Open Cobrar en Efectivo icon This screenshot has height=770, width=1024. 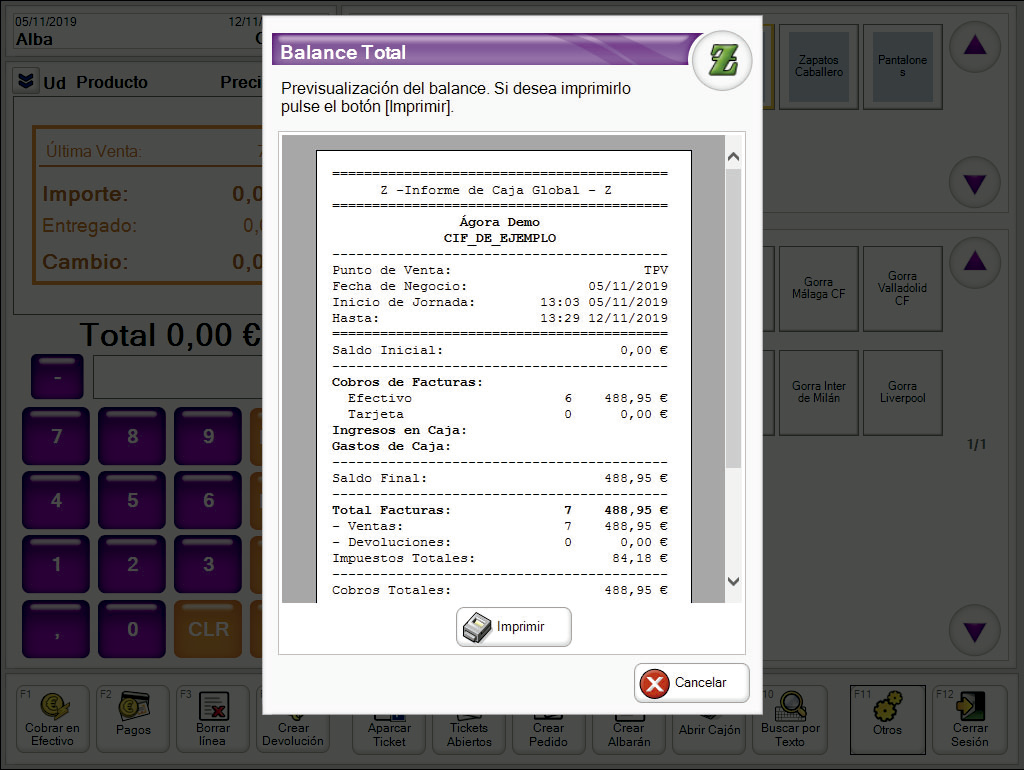pos(52,708)
